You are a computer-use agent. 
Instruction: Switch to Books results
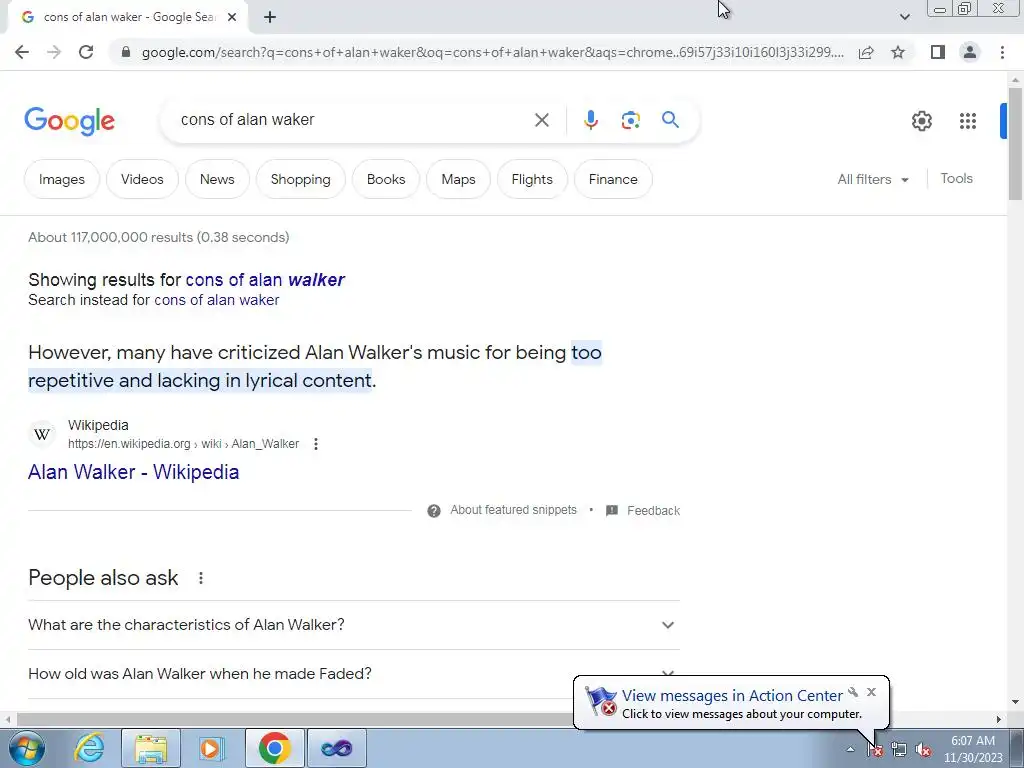[386, 179]
